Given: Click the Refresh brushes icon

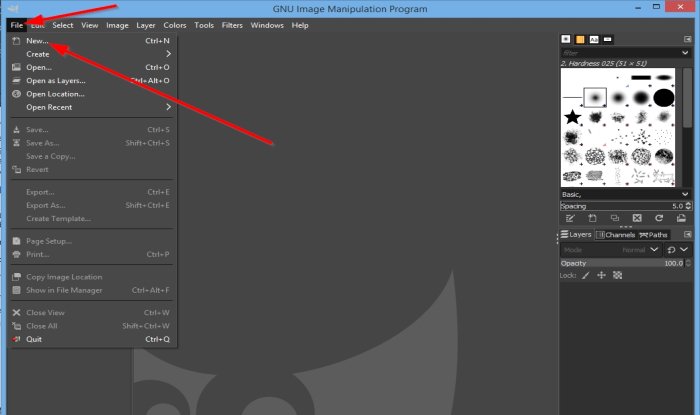Looking at the screenshot, I should point(659,218).
